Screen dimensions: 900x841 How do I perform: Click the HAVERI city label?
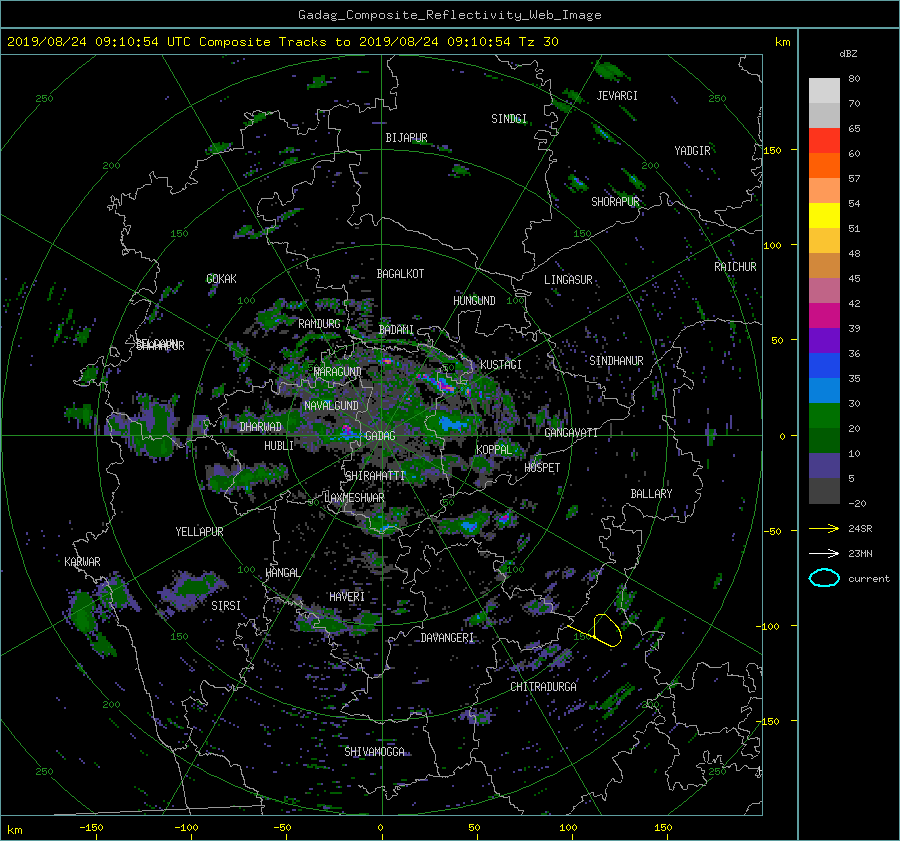347,597
